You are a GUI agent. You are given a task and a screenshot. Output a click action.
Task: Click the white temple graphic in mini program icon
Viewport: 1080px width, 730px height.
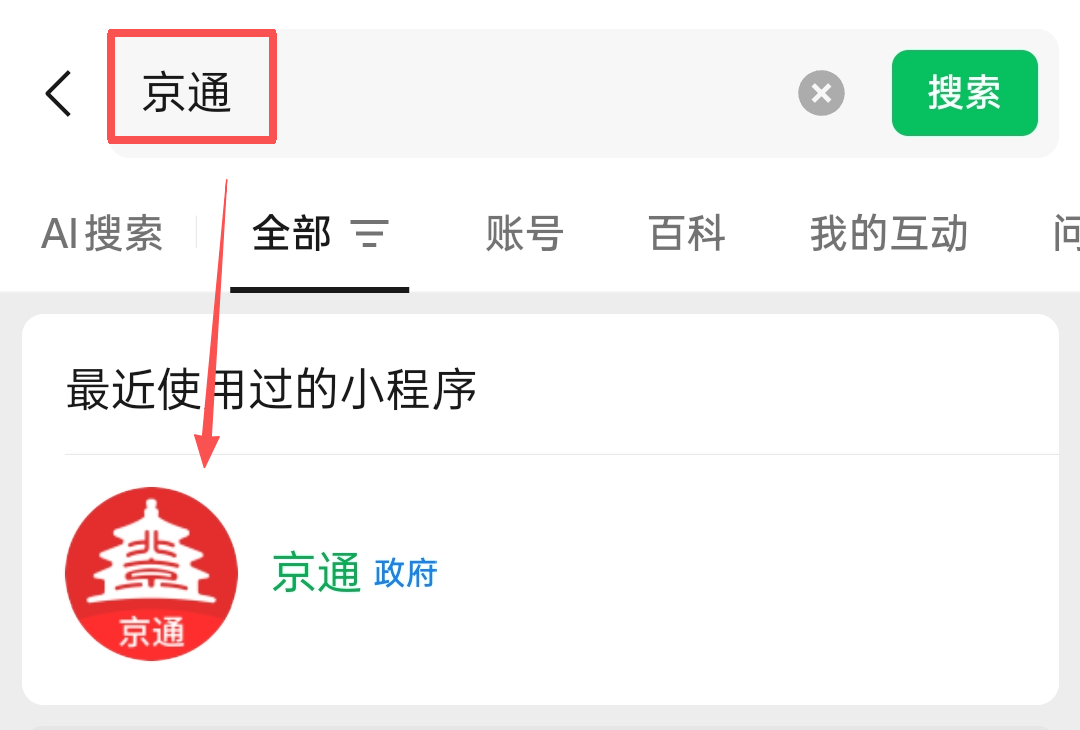[x=152, y=552]
